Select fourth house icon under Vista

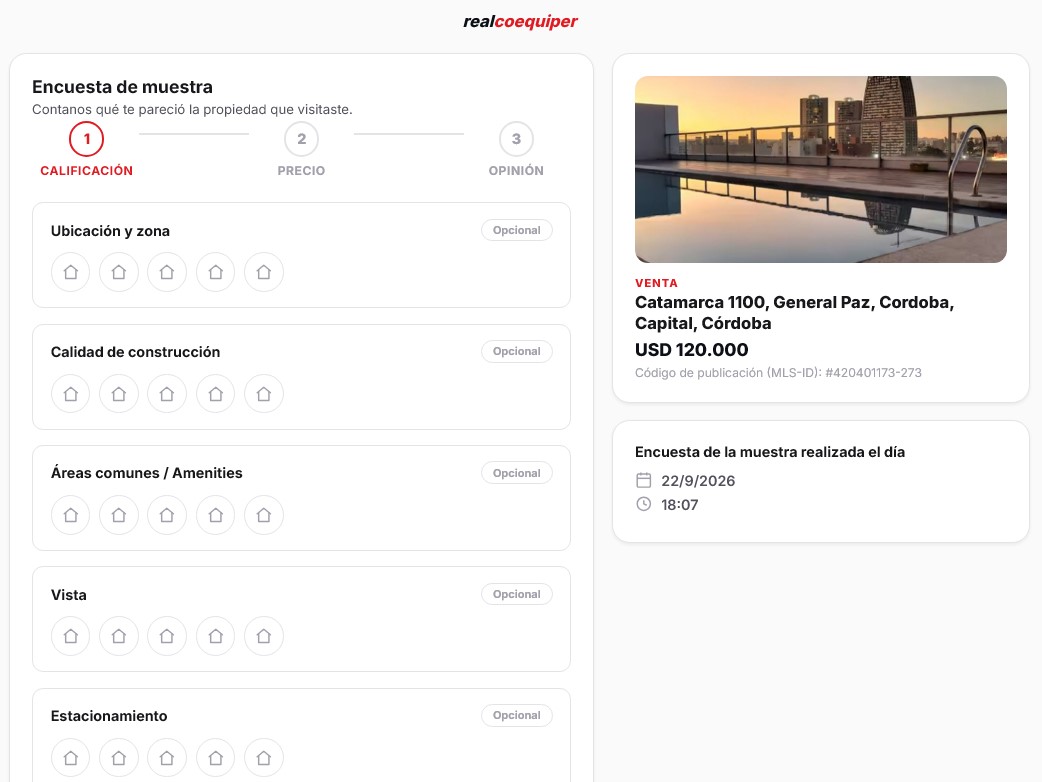pyautogui.click(x=215, y=636)
